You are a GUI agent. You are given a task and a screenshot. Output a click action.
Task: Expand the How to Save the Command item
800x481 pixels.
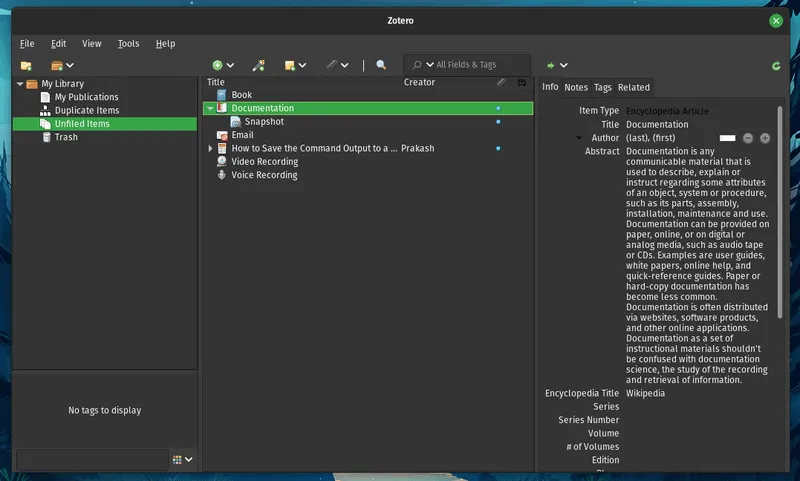tap(210, 148)
